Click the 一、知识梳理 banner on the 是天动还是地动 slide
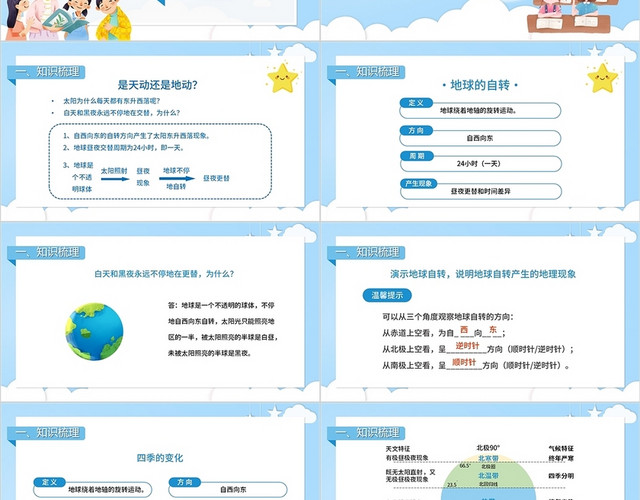640x500 pixels. point(46,72)
